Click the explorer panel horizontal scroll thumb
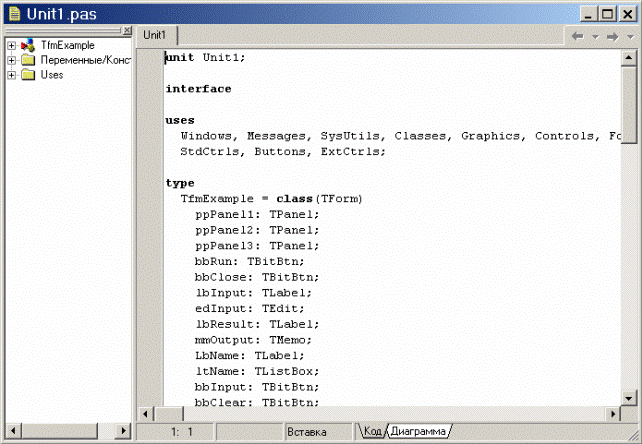The width and height of the screenshot is (642, 444). click(60, 431)
